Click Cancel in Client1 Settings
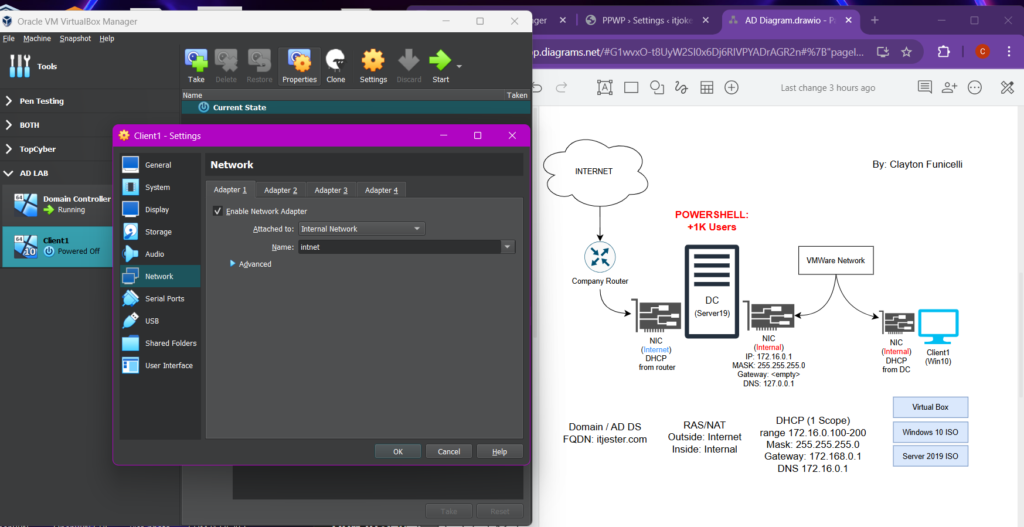The width and height of the screenshot is (1024, 527). coord(449,451)
